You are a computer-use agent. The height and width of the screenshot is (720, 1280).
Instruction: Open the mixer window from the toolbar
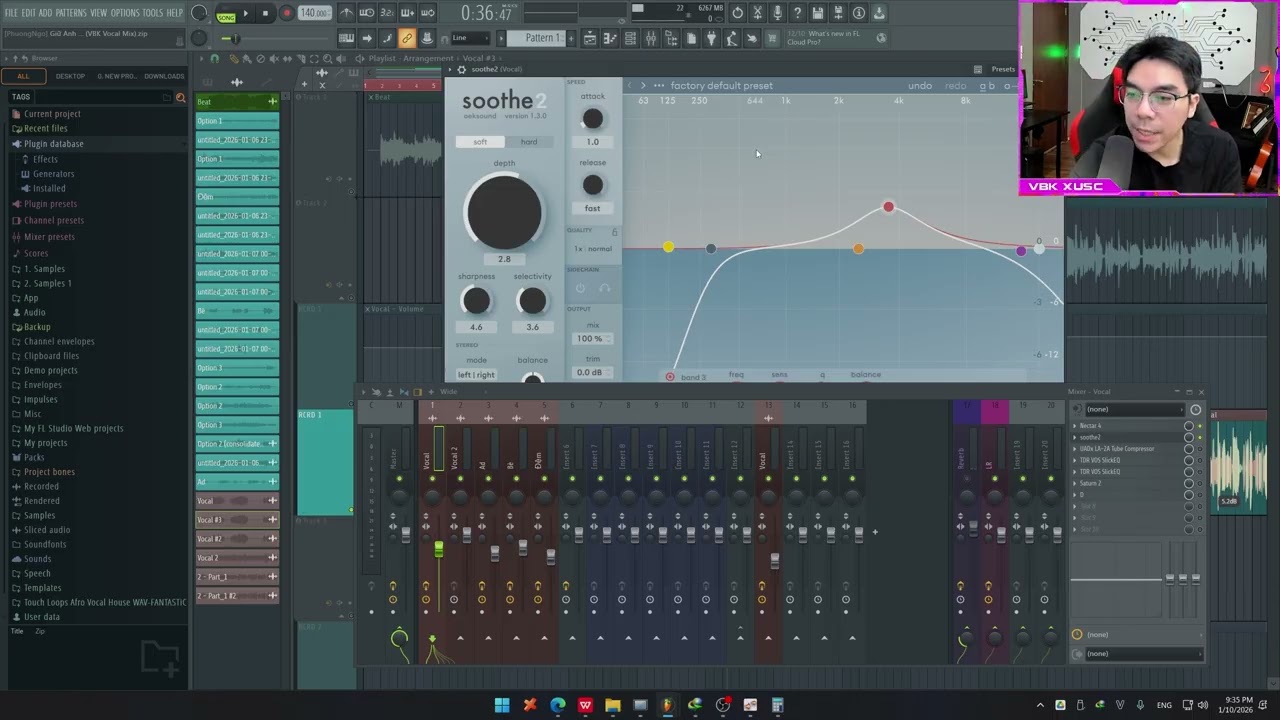tap(651, 38)
